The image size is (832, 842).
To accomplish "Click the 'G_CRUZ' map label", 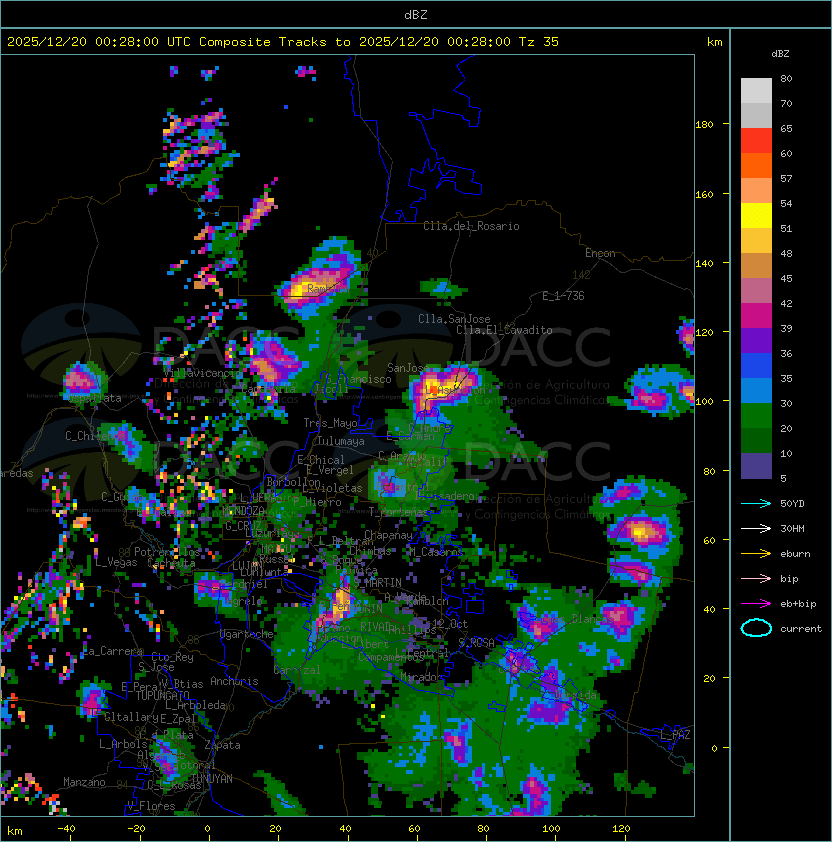I will (x=243, y=526).
